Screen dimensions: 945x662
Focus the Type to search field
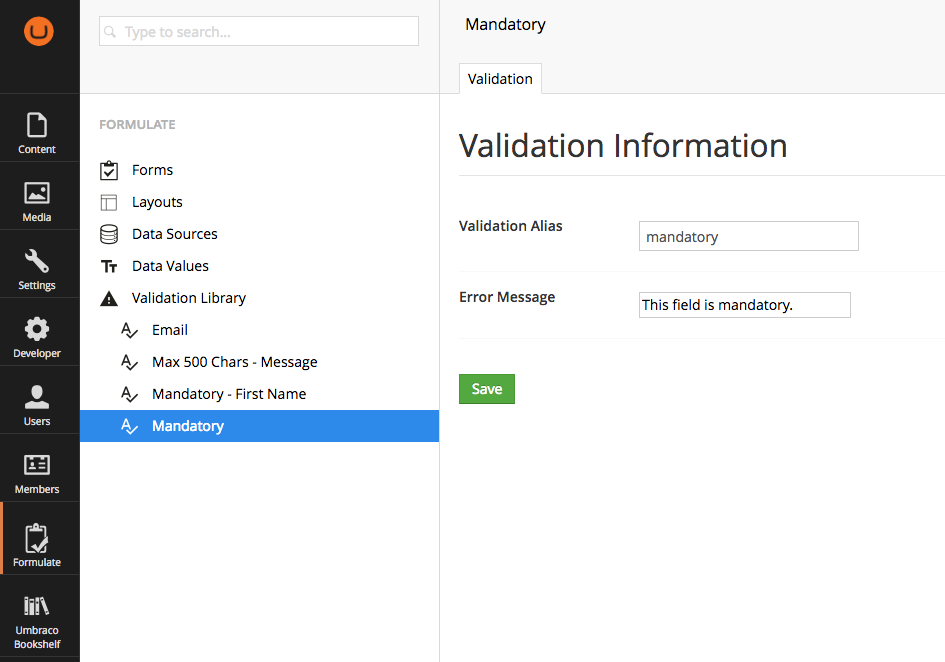(259, 31)
